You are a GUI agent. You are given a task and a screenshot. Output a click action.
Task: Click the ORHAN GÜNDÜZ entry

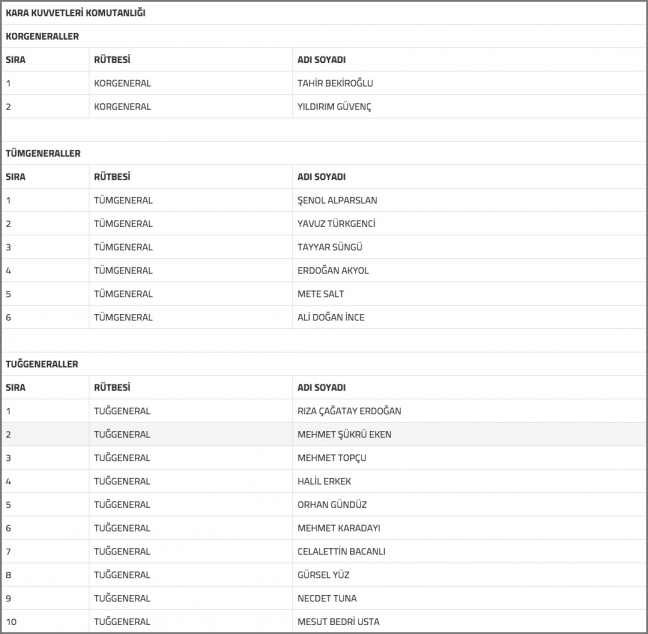(x=331, y=505)
